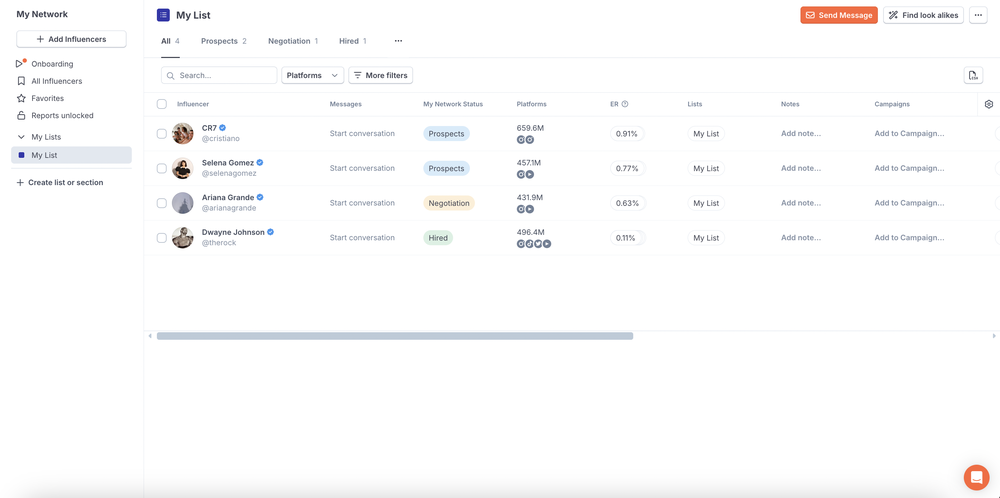
Task: Click Add Influencers
Action: [71, 39]
